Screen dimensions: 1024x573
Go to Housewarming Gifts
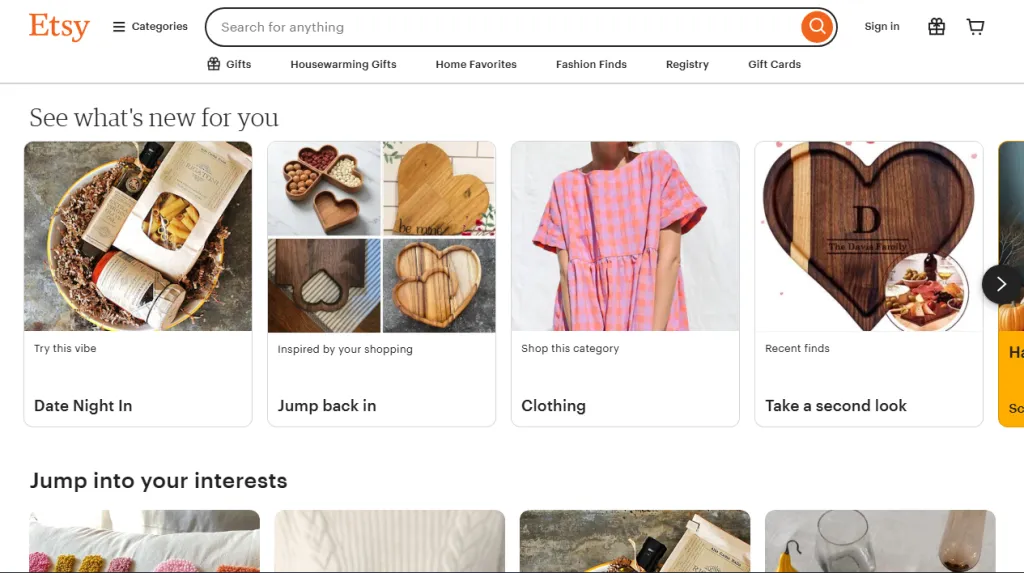point(344,64)
